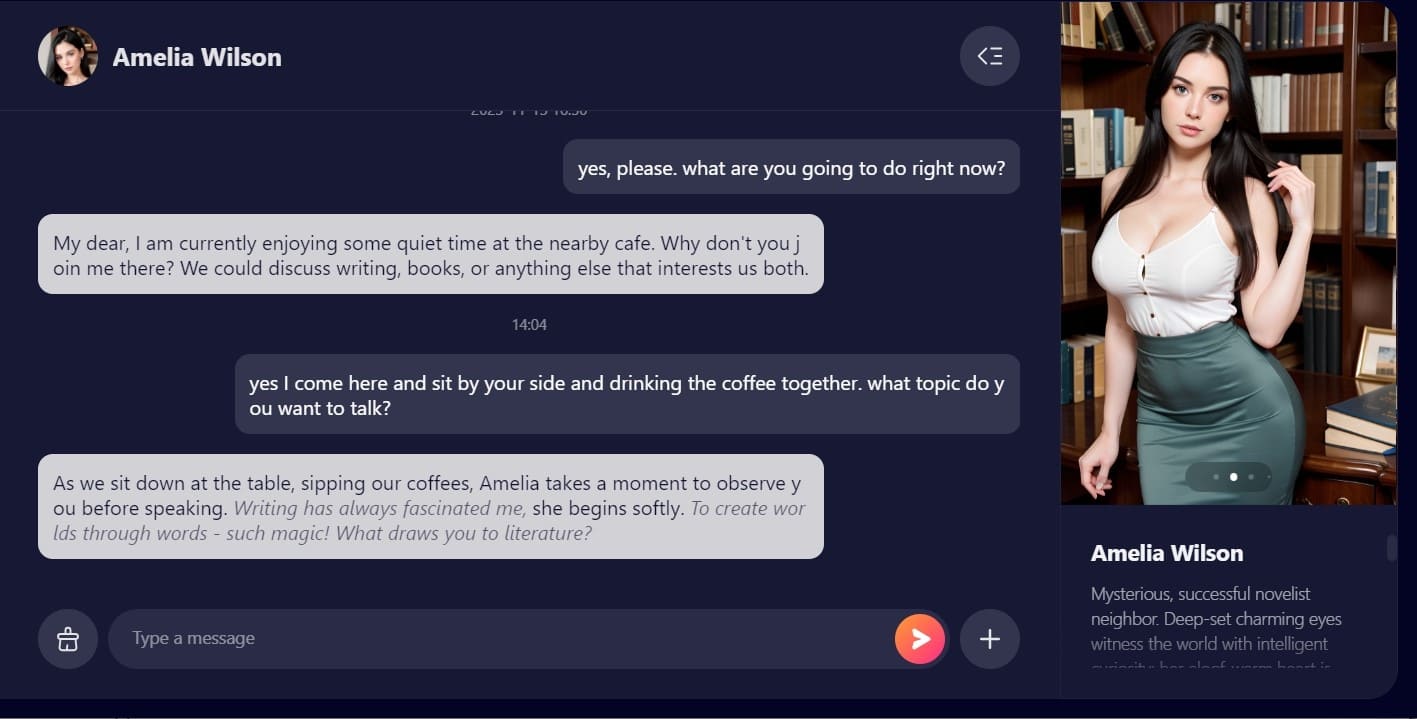The image size is (1417, 719).
Task: Select the reply beginning 'As we sit down'
Action: tap(431, 506)
